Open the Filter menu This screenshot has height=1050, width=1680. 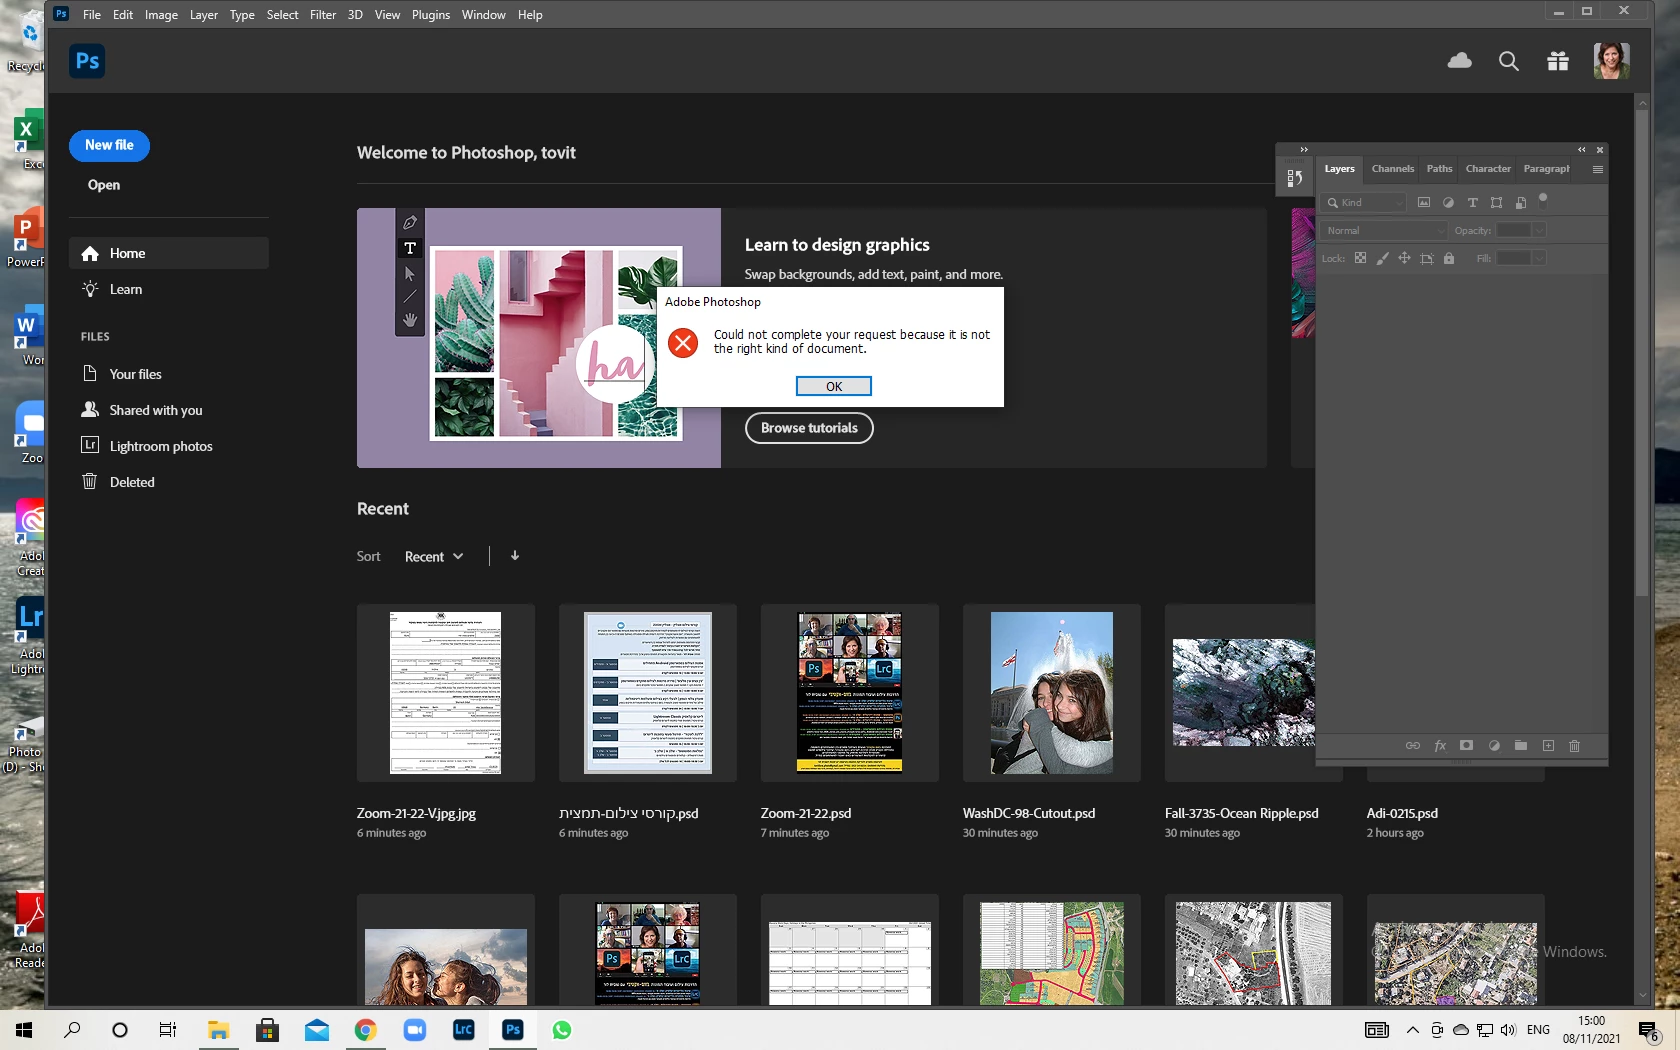pos(323,15)
